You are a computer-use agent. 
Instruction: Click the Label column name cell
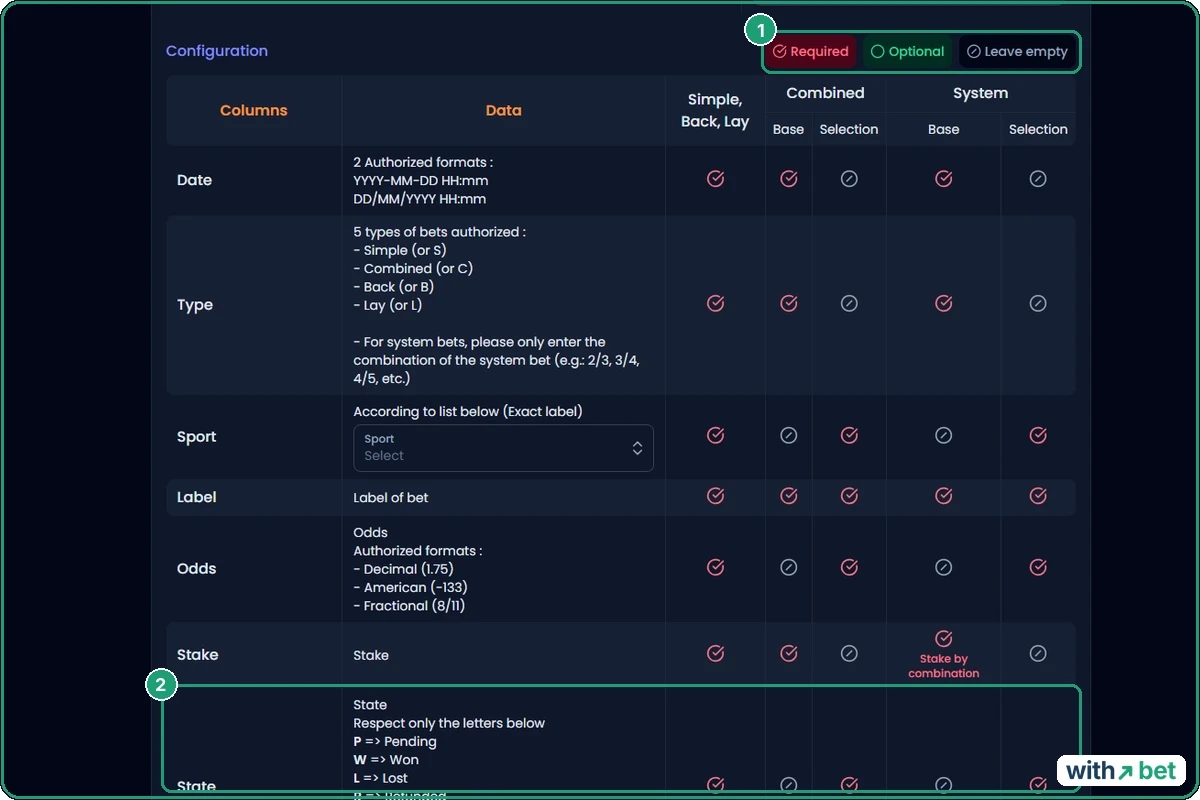click(x=254, y=497)
